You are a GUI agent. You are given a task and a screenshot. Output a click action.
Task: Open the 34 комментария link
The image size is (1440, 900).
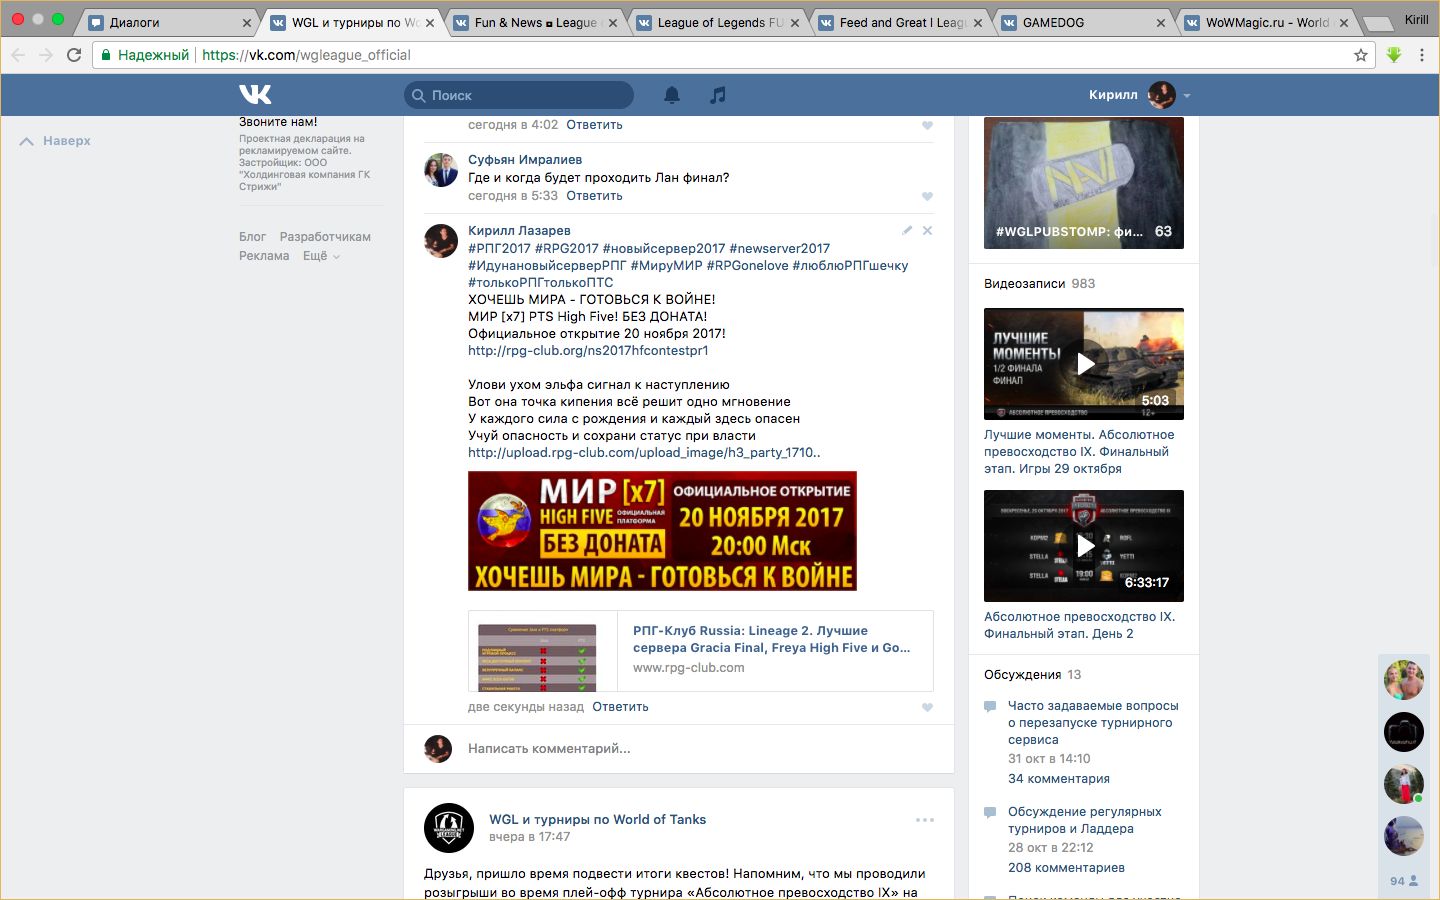(x=1059, y=779)
